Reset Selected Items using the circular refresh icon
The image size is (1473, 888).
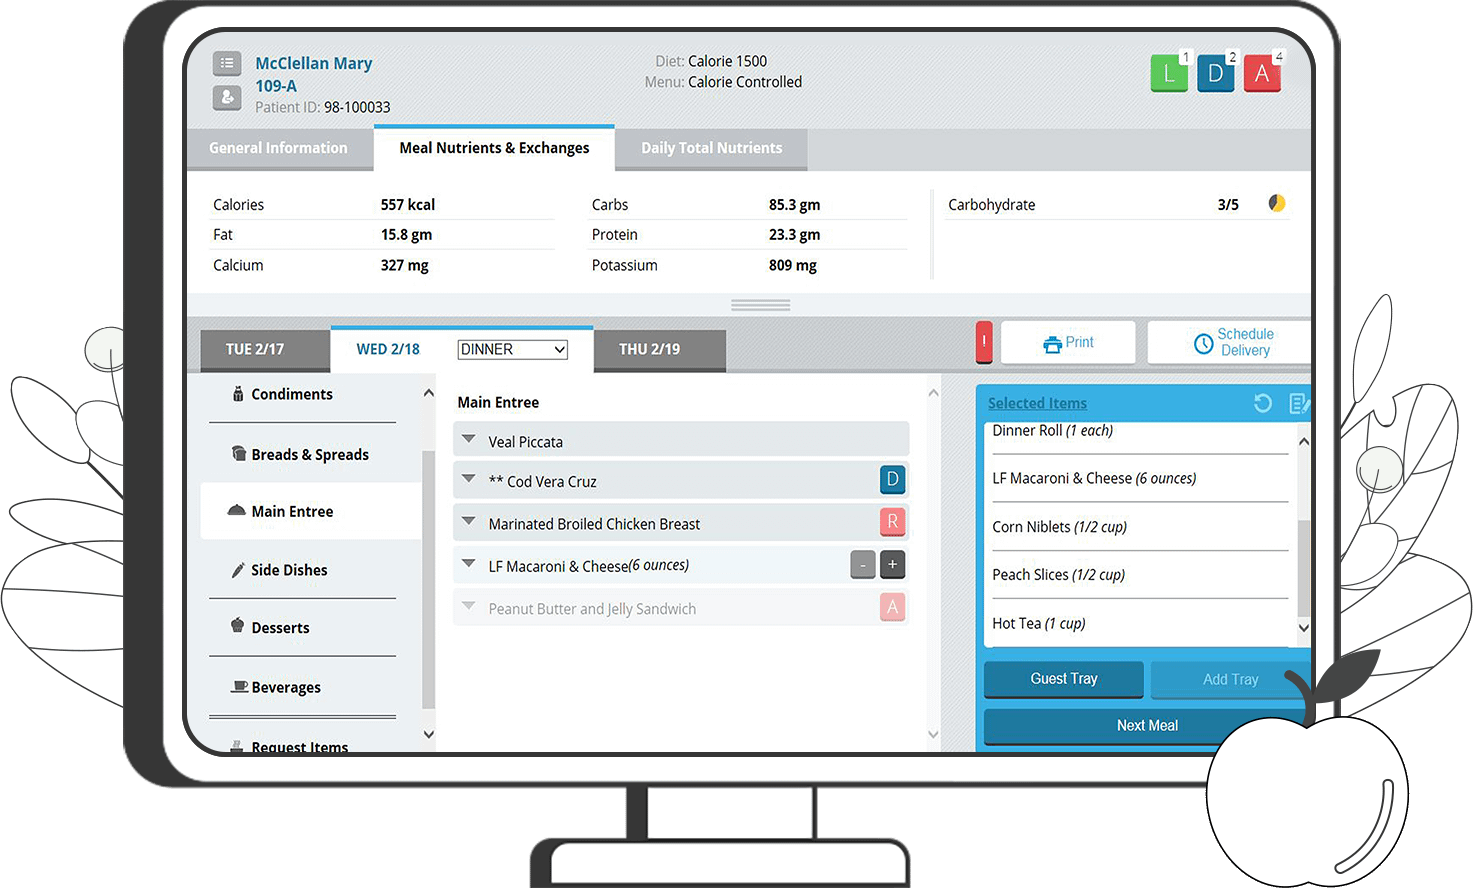tap(1262, 403)
